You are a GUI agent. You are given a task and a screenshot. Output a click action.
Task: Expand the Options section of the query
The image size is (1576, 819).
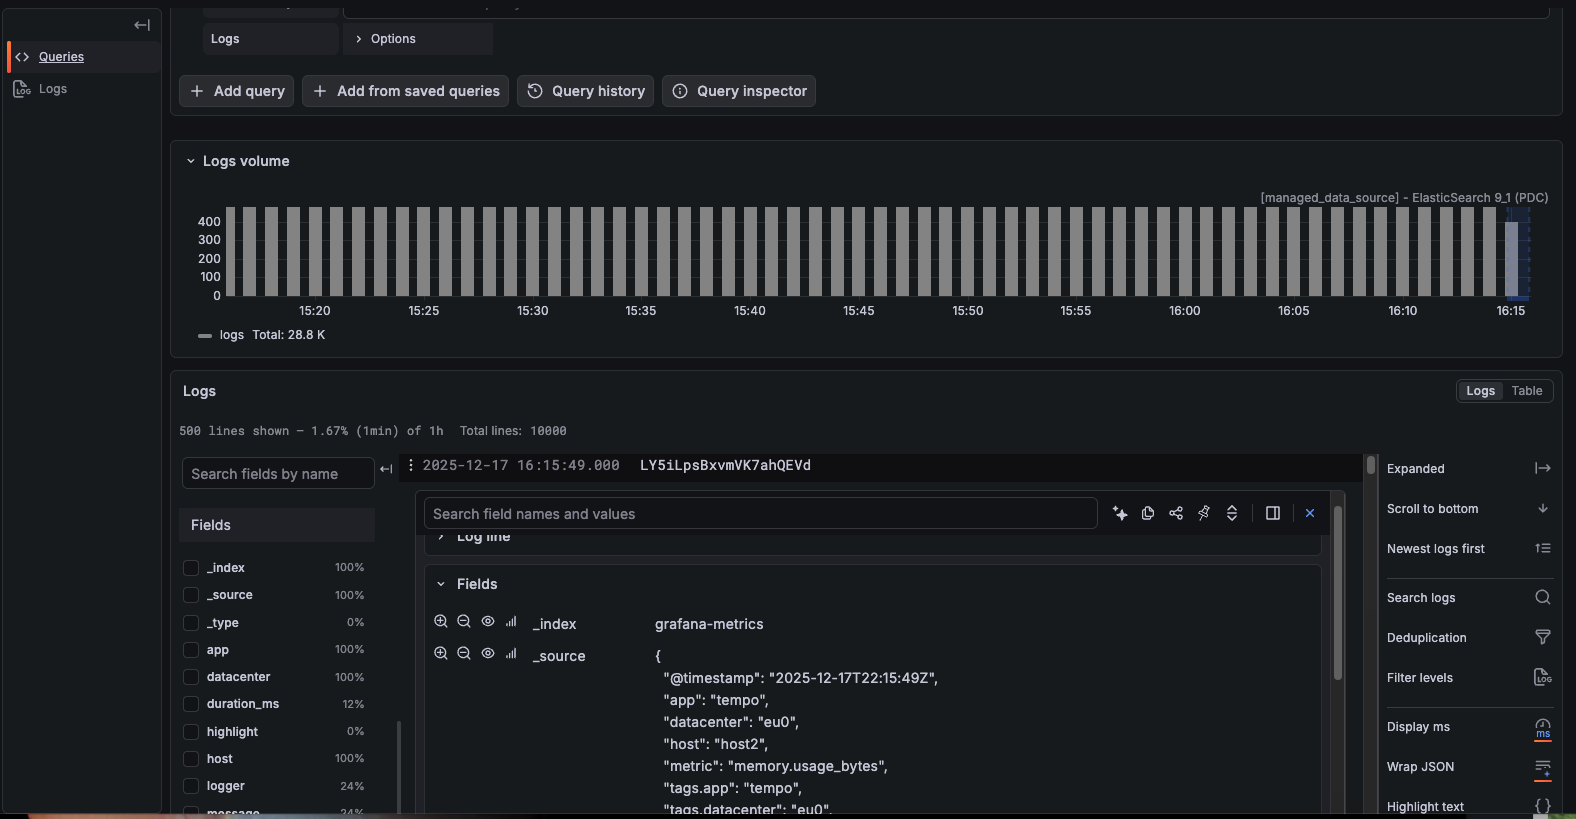click(x=418, y=39)
